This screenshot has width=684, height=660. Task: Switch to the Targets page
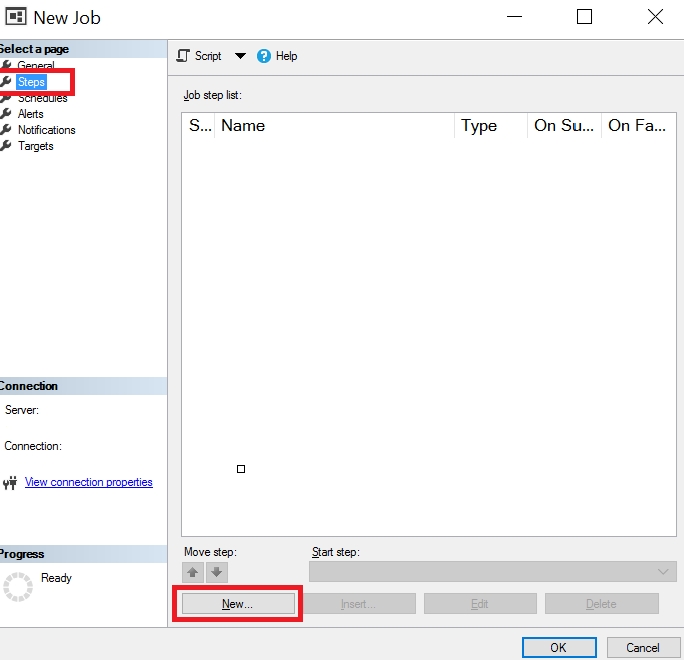coord(35,146)
